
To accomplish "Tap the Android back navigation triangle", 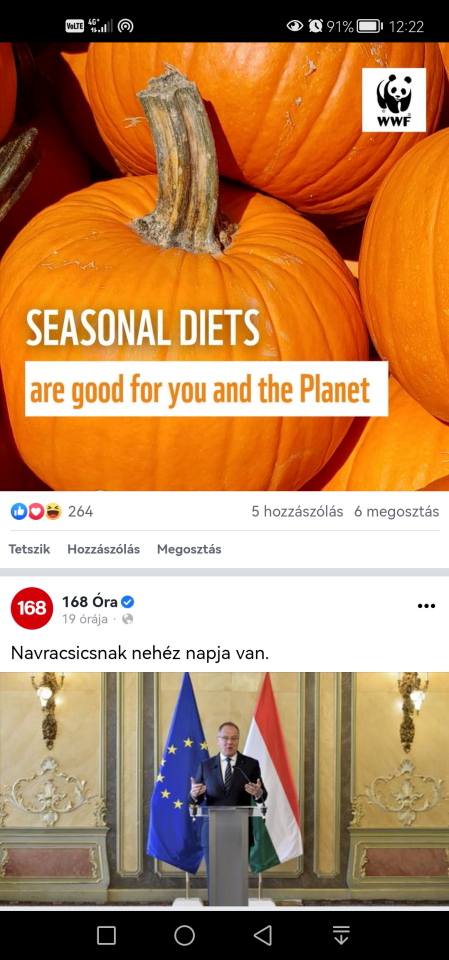I will [263, 935].
